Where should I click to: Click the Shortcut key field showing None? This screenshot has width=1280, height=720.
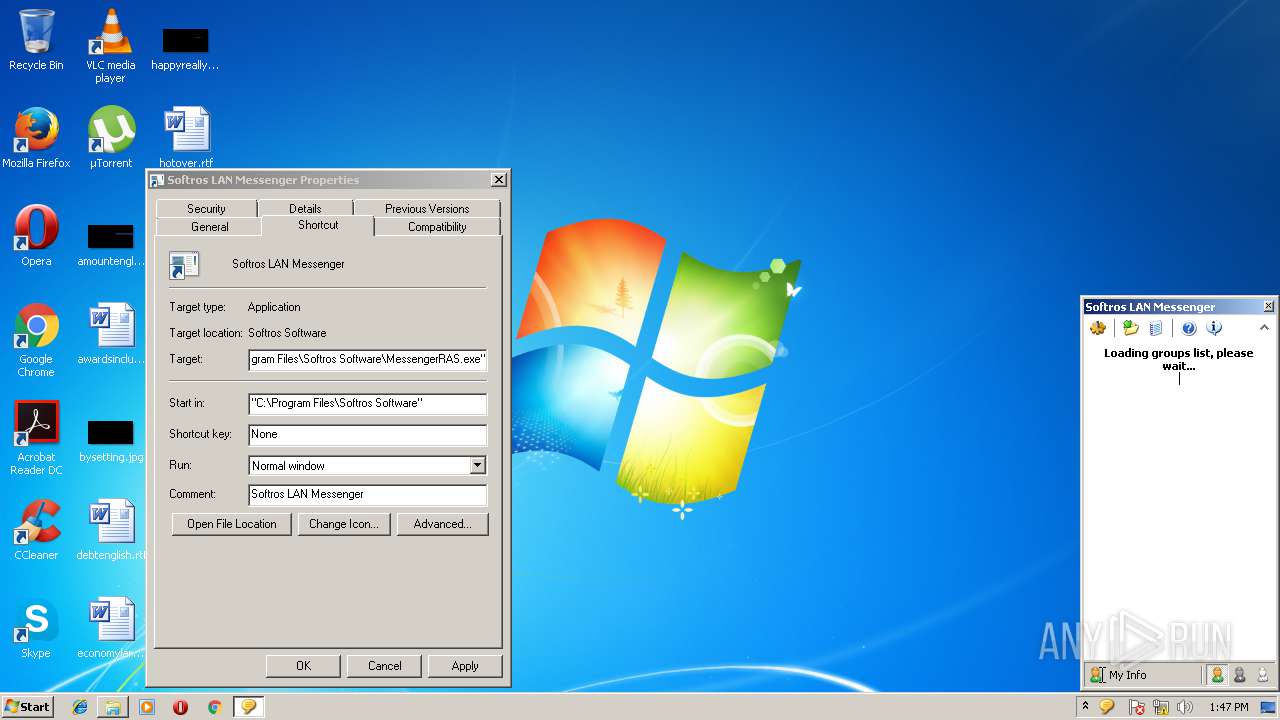[x=367, y=434]
